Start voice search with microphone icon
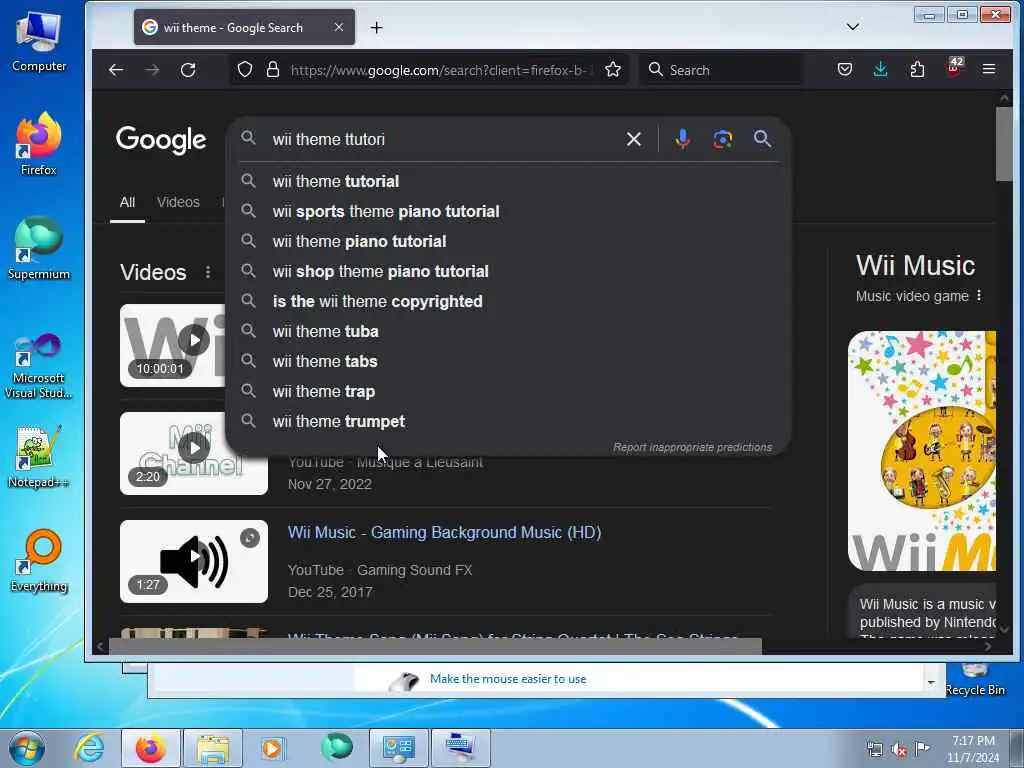The width and height of the screenshot is (1024, 768). point(682,139)
